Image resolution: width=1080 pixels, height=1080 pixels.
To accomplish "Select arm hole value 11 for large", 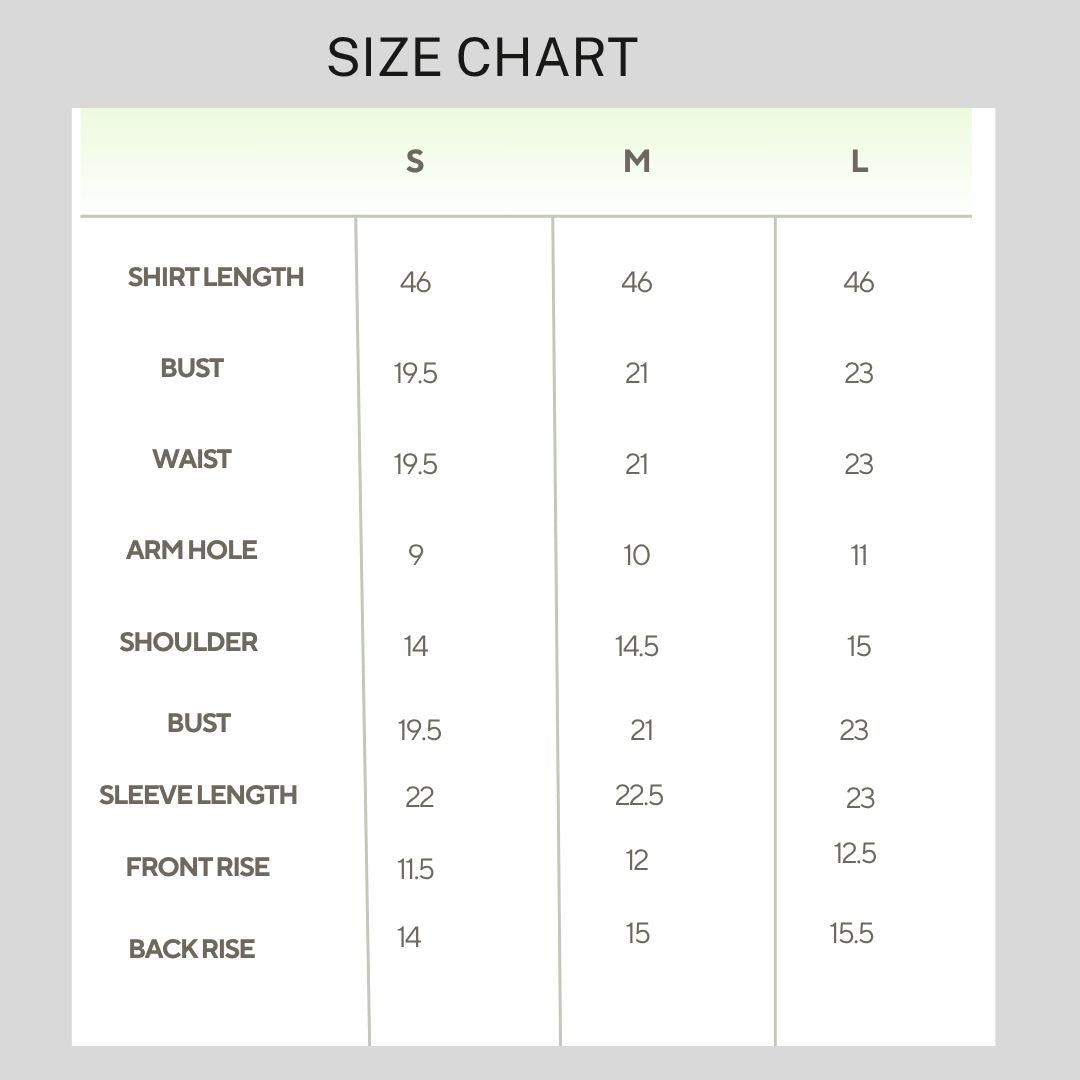I will [x=859, y=555].
